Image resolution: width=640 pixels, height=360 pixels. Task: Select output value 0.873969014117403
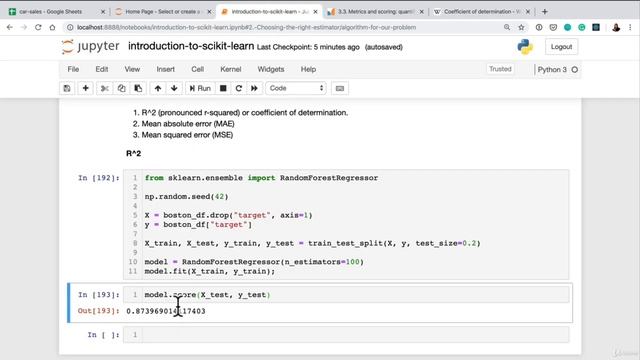[166, 311]
